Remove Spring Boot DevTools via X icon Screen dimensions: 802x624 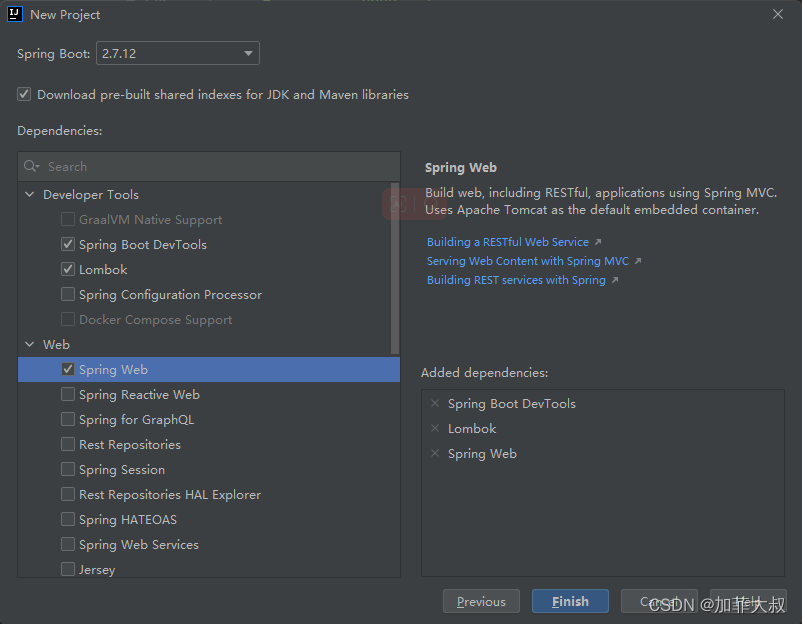(435, 404)
